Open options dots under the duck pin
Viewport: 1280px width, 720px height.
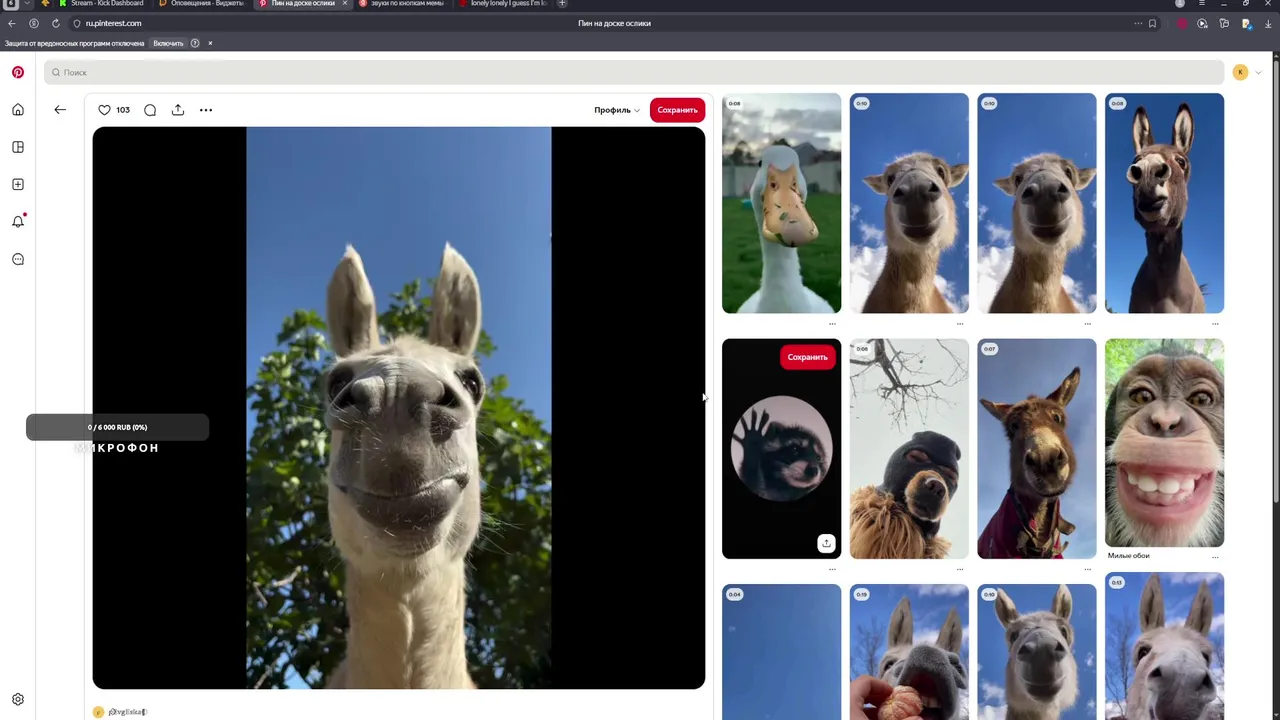pos(832,324)
